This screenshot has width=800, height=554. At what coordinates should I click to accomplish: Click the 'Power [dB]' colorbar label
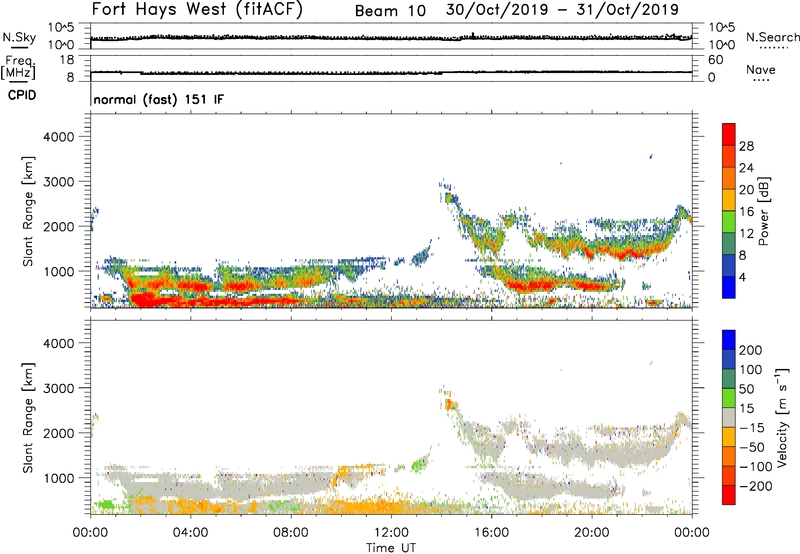763,211
